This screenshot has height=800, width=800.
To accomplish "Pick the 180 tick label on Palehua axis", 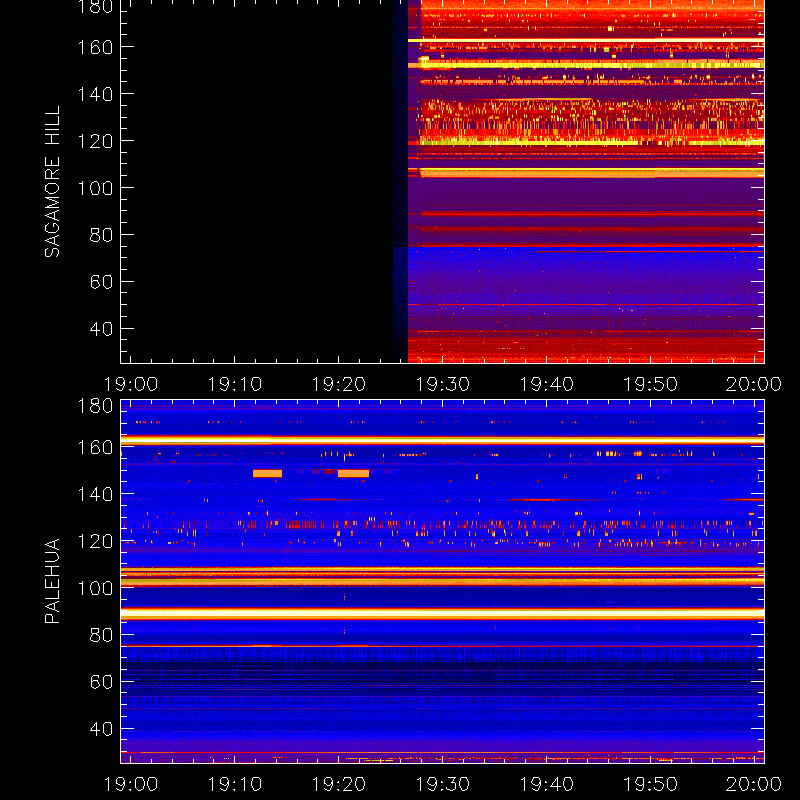I will (95, 406).
